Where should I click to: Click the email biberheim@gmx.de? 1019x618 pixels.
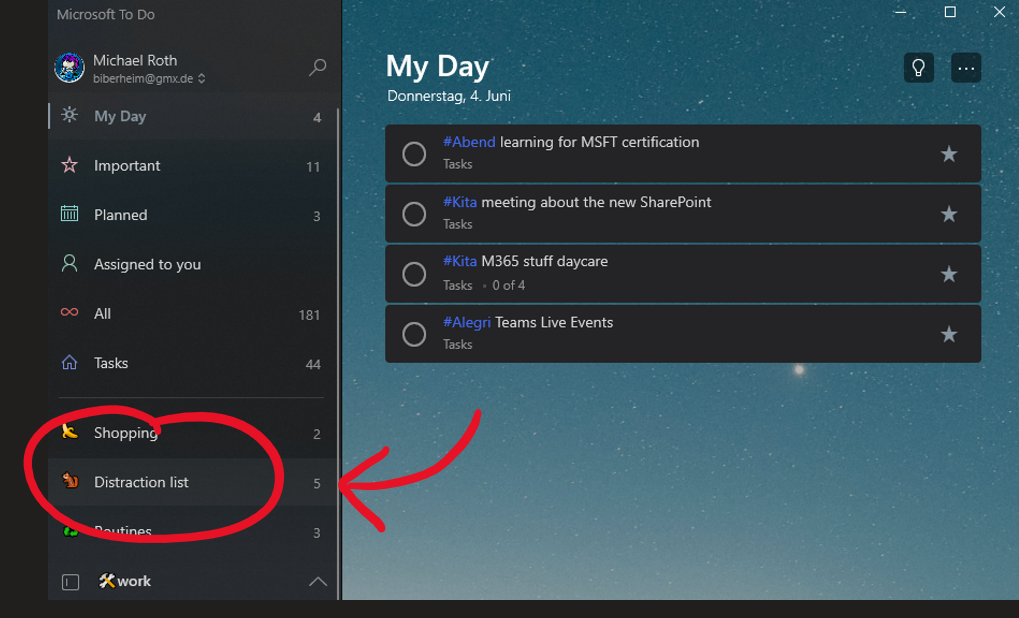(x=143, y=79)
